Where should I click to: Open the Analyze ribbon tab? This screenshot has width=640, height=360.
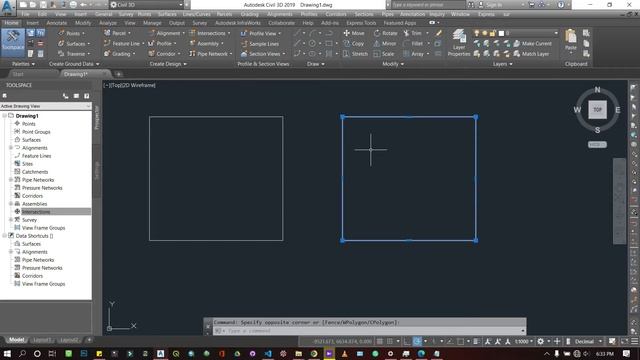108,23
